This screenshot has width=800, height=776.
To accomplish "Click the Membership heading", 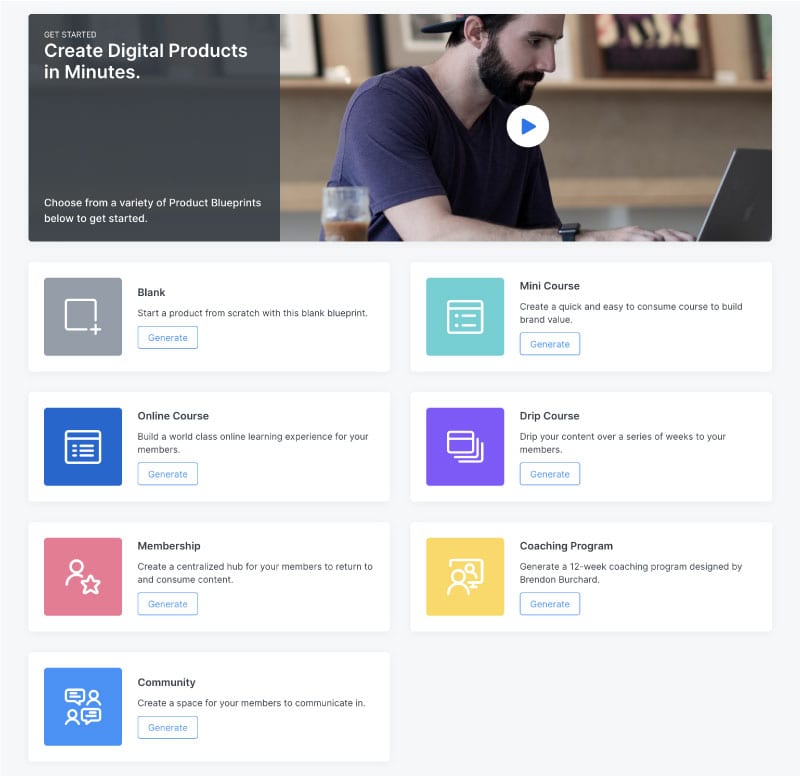I will pos(169,546).
